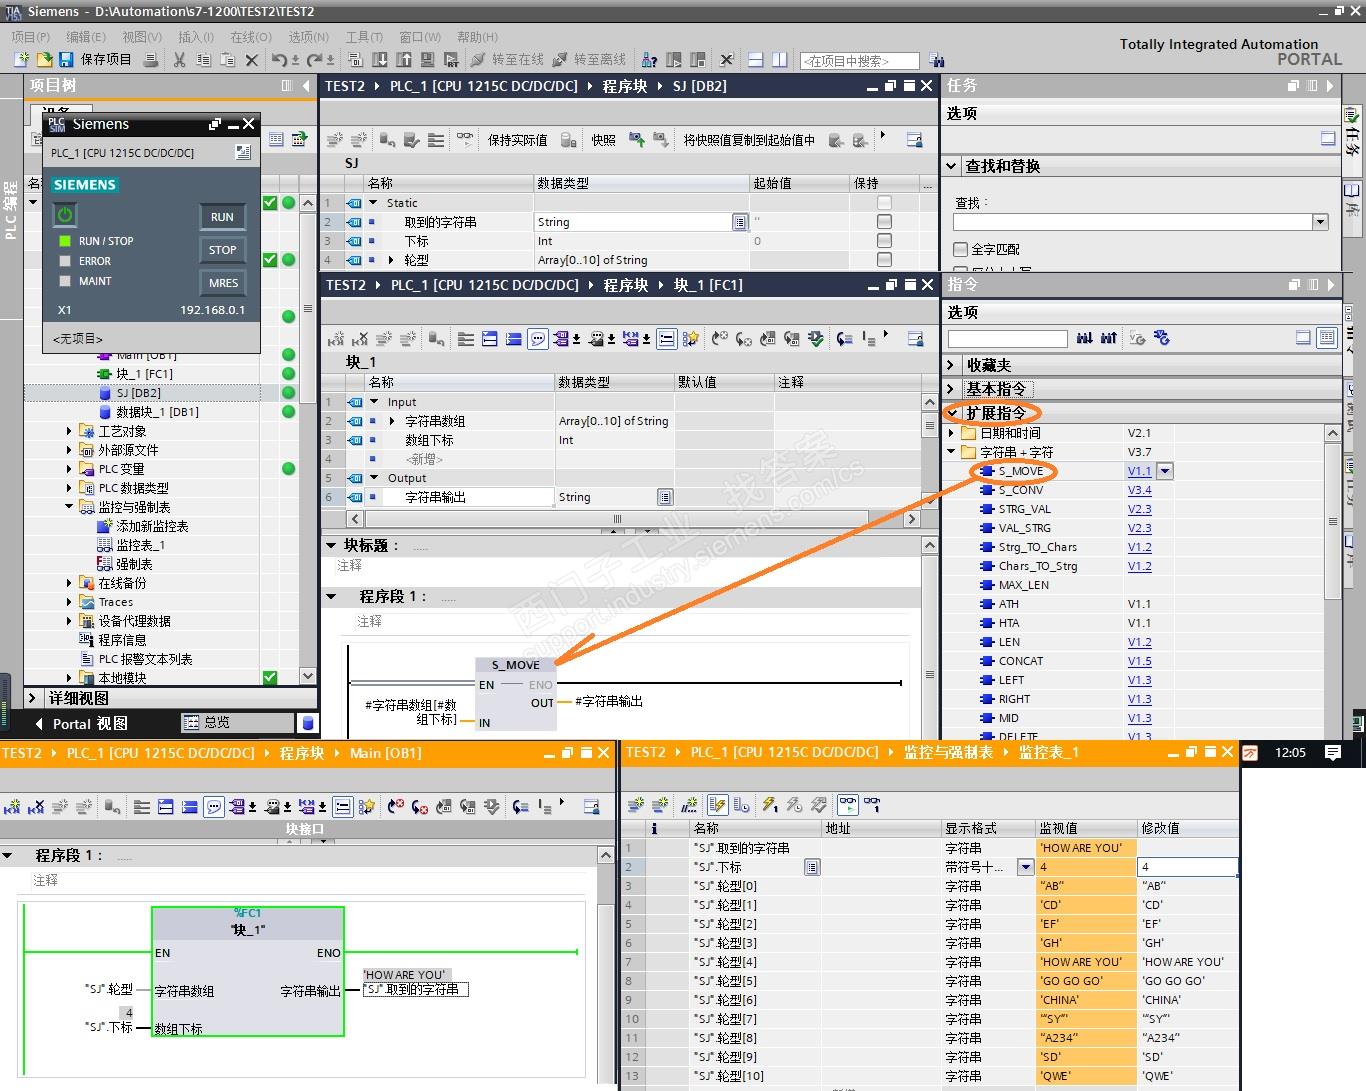Click the input-method icon beside the 12:05 clock

1250,753
